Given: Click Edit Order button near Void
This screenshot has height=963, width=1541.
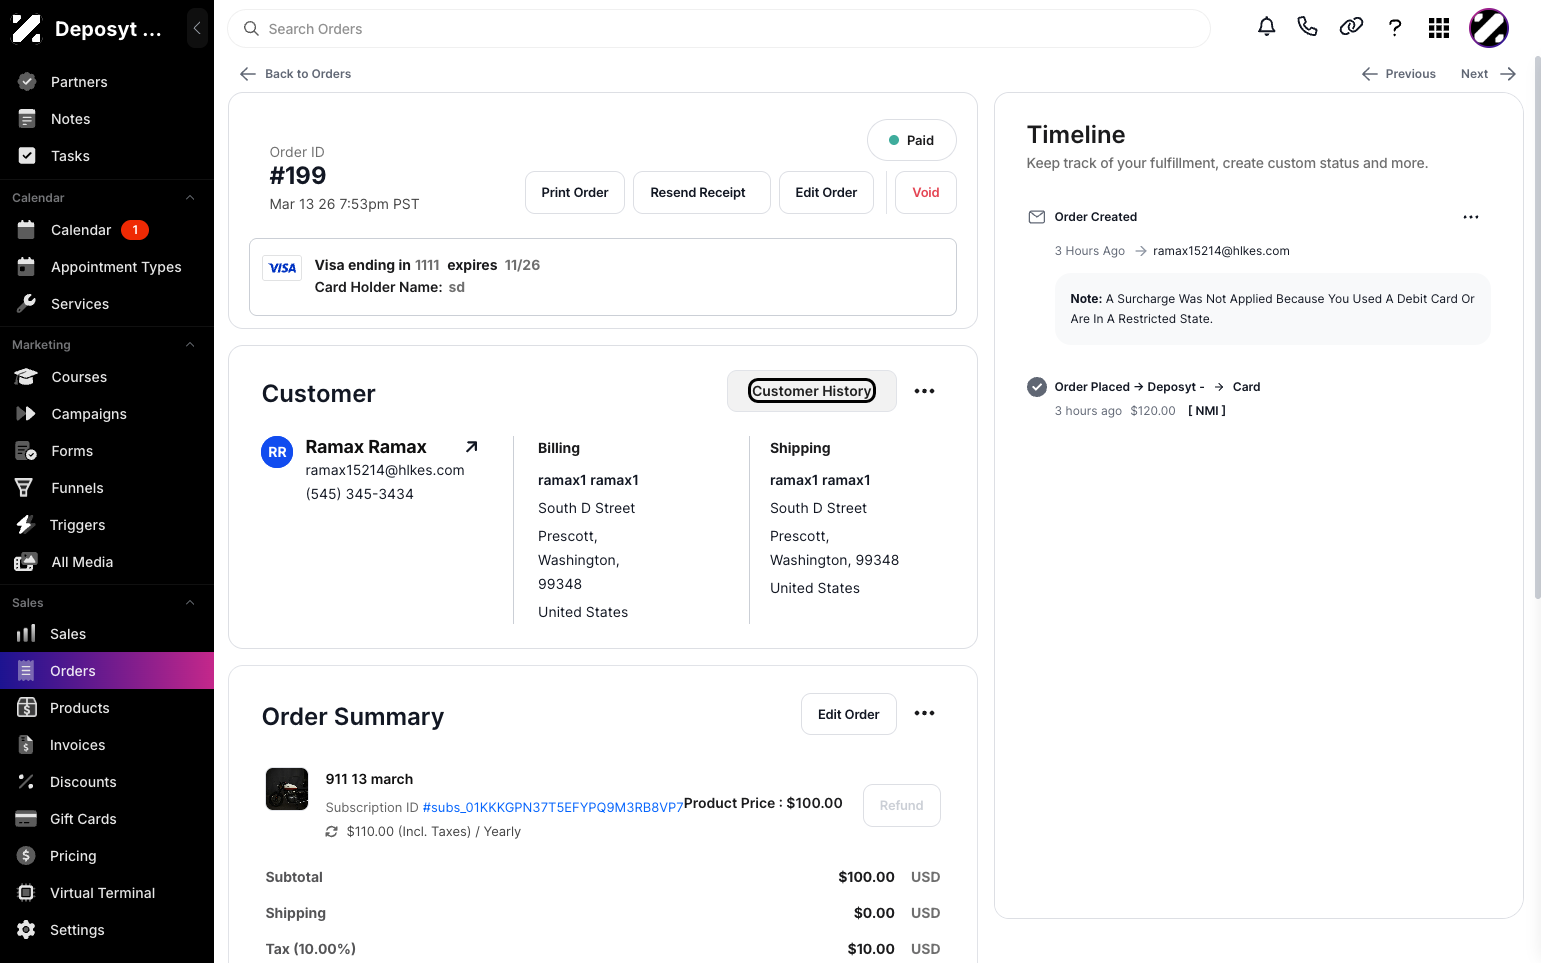Looking at the screenshot, I should click(826, 193).
